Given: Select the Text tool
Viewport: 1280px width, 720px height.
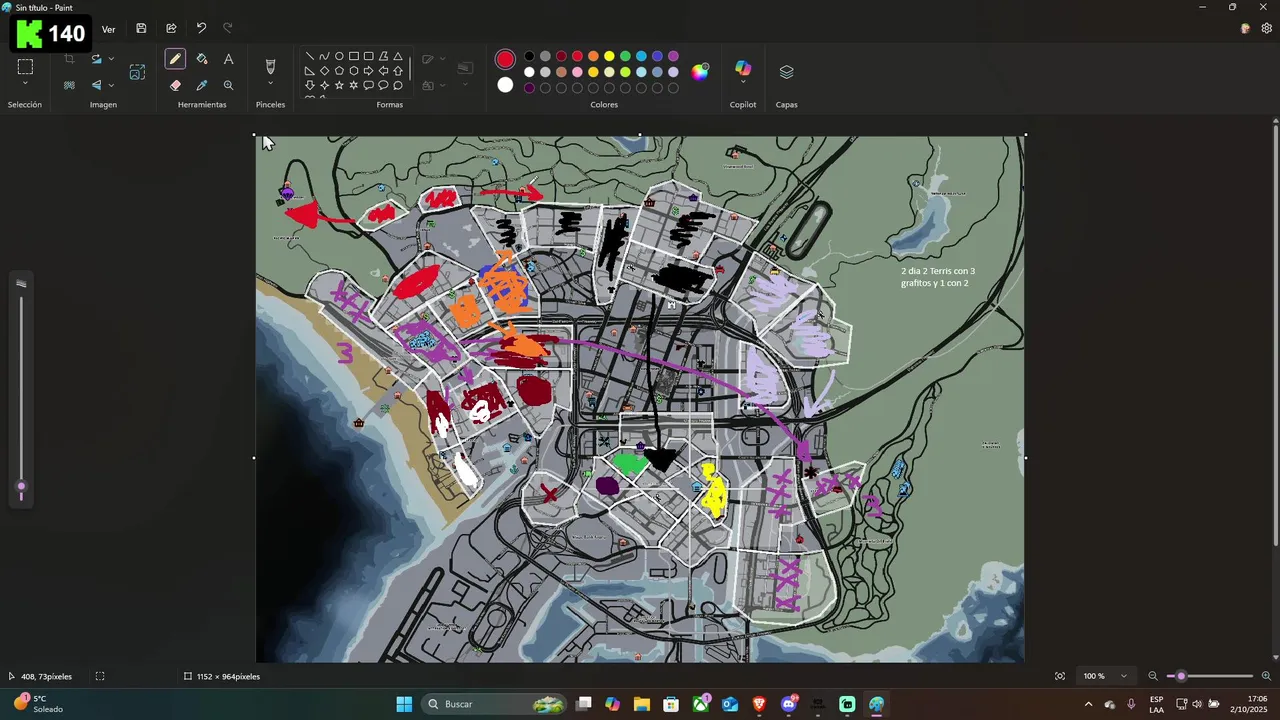Looking at the screenshot, I should coord(228,59).
